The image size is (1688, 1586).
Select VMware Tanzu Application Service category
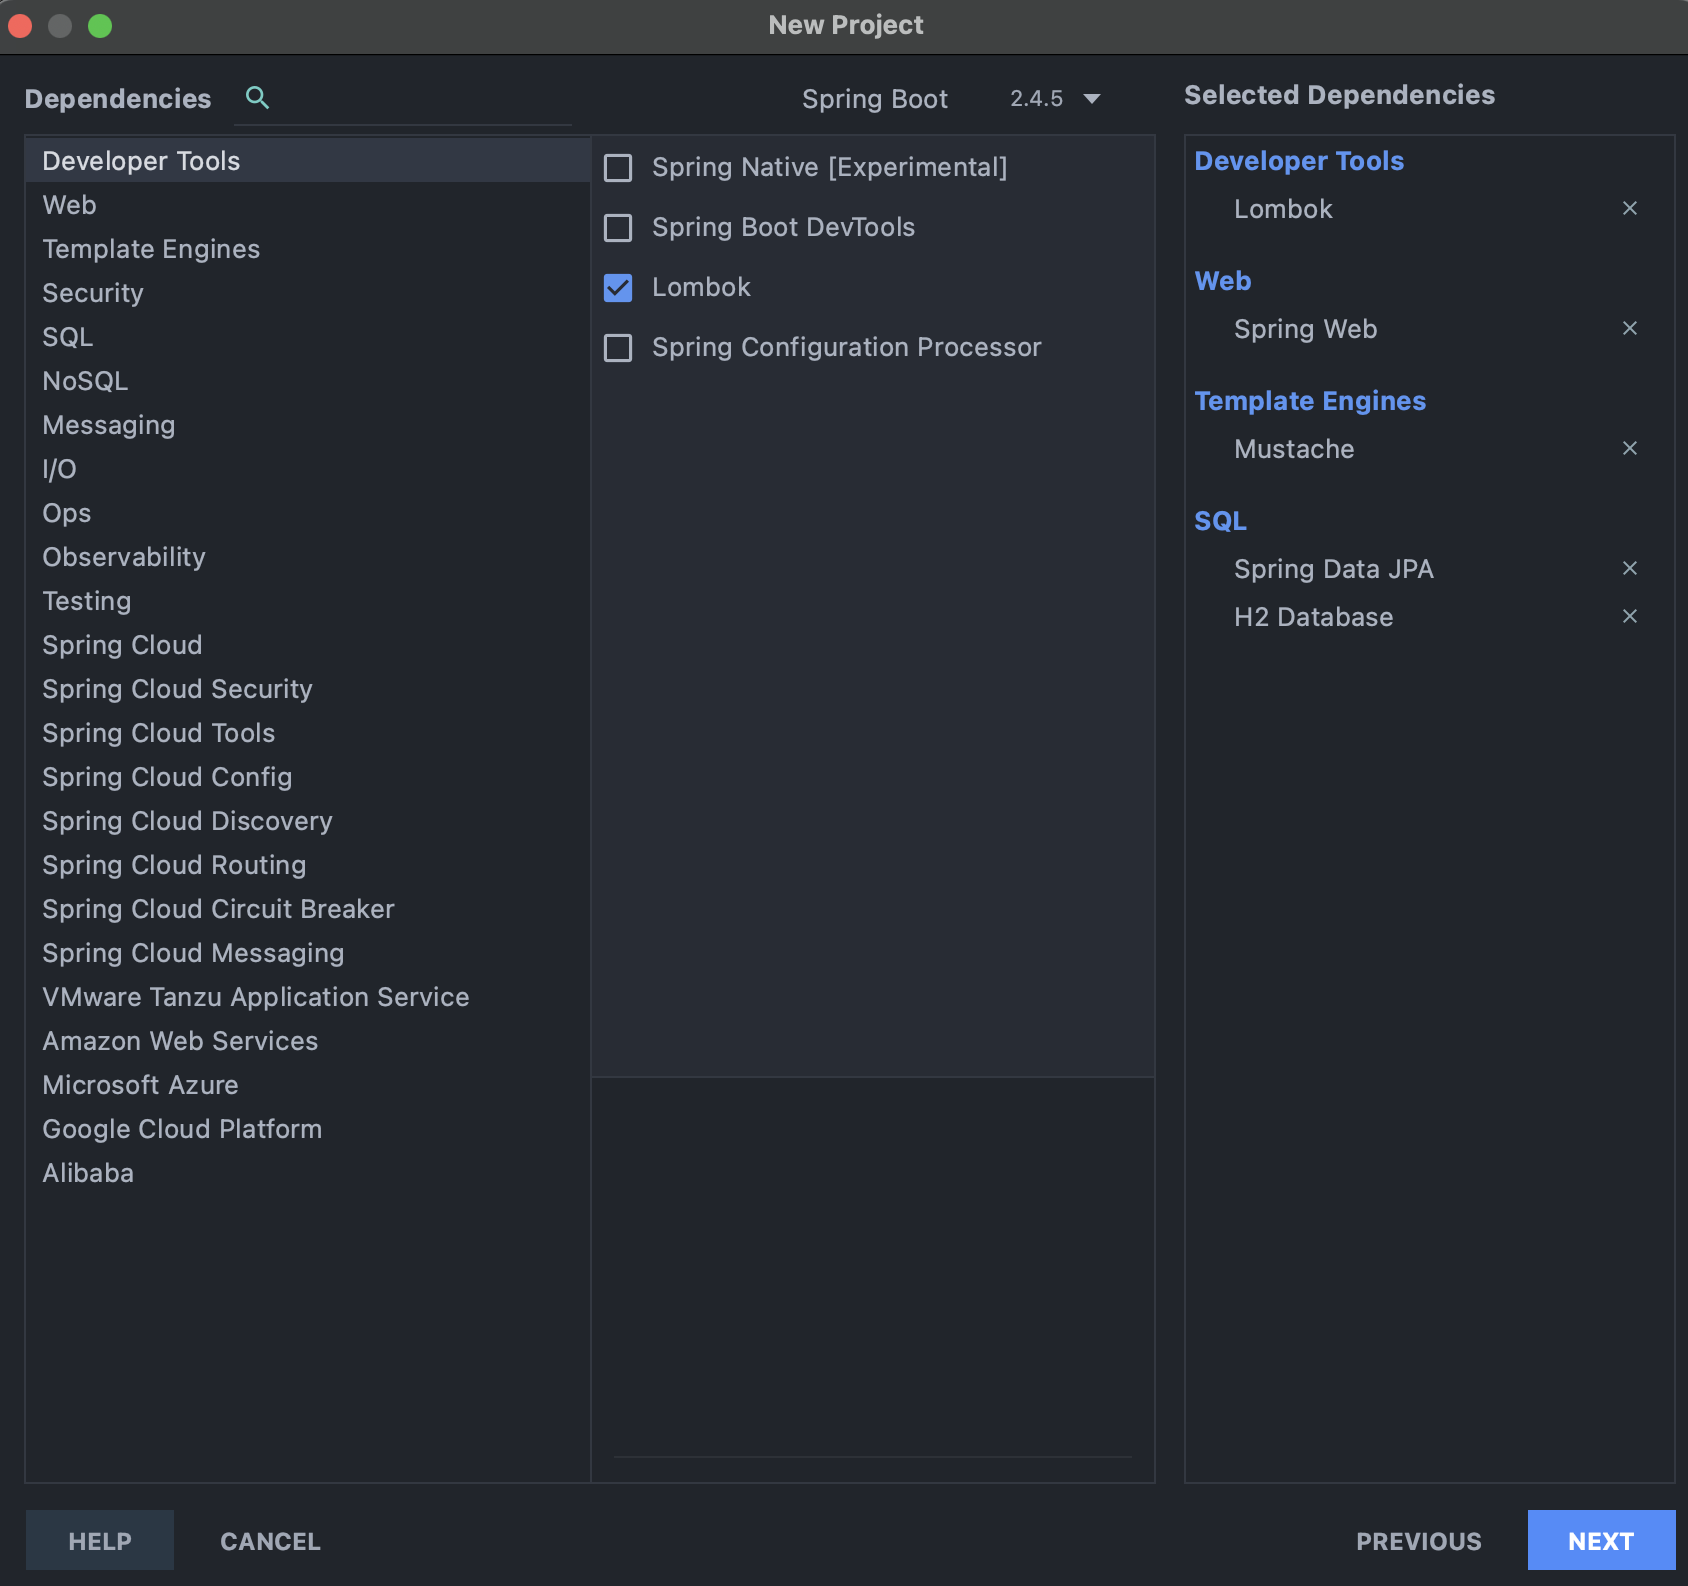[308, 997]
